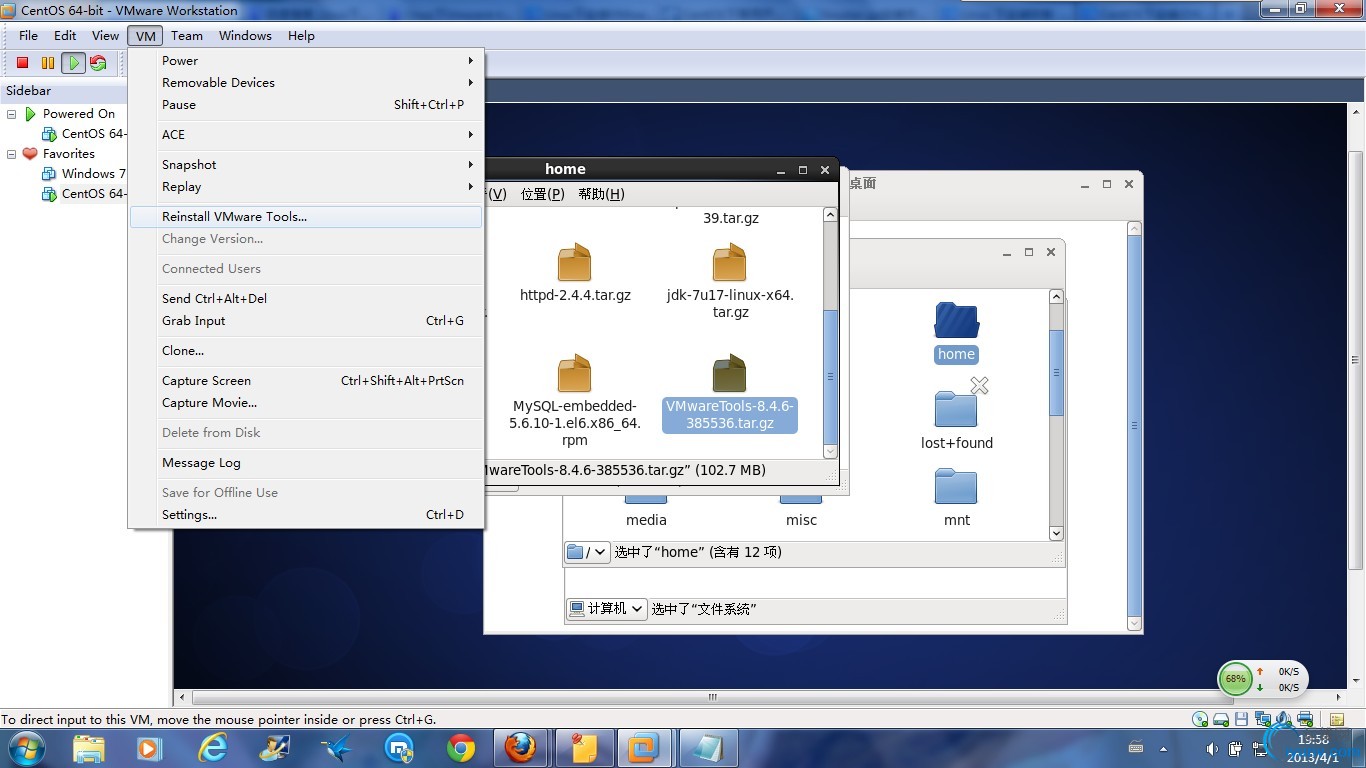Open the File menu
The width and height of the screenshot is (1366, 768).
(28, 35)
